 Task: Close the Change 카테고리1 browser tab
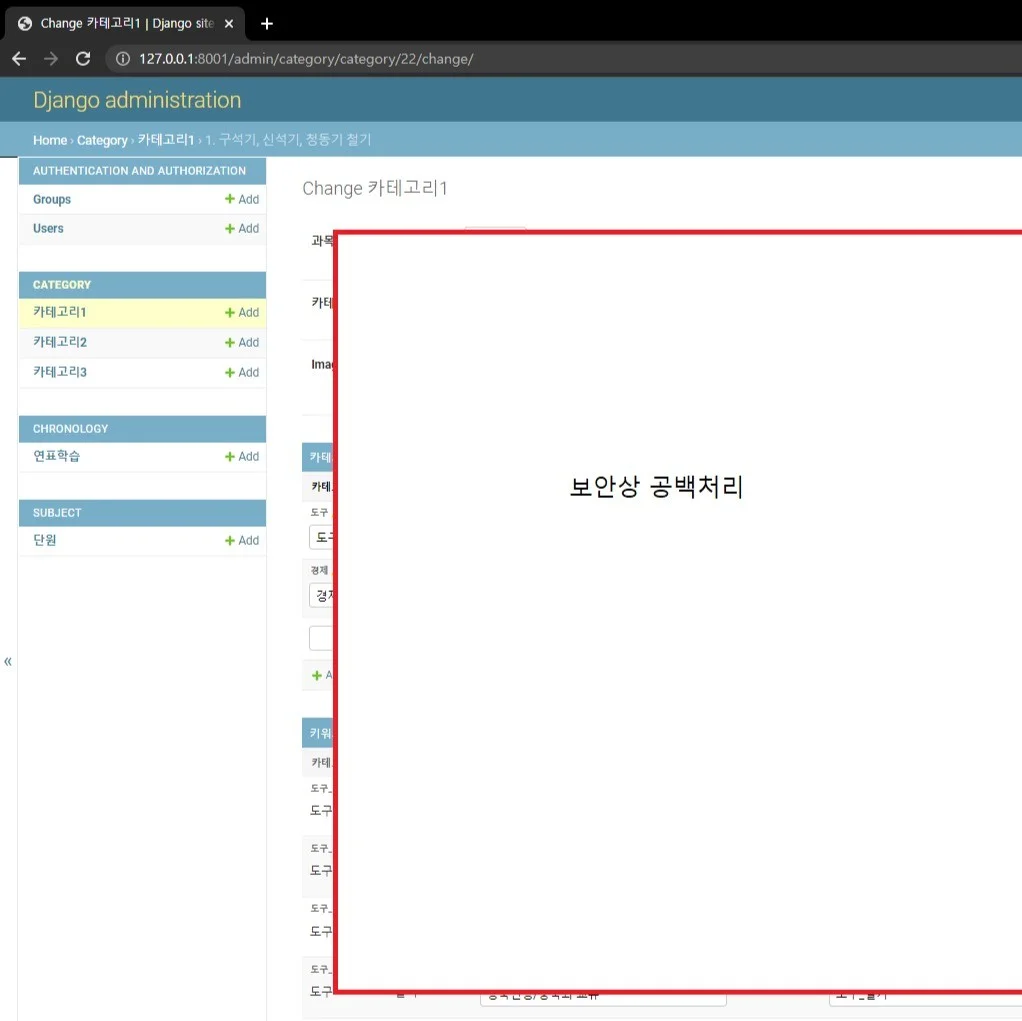pos(229,23)
